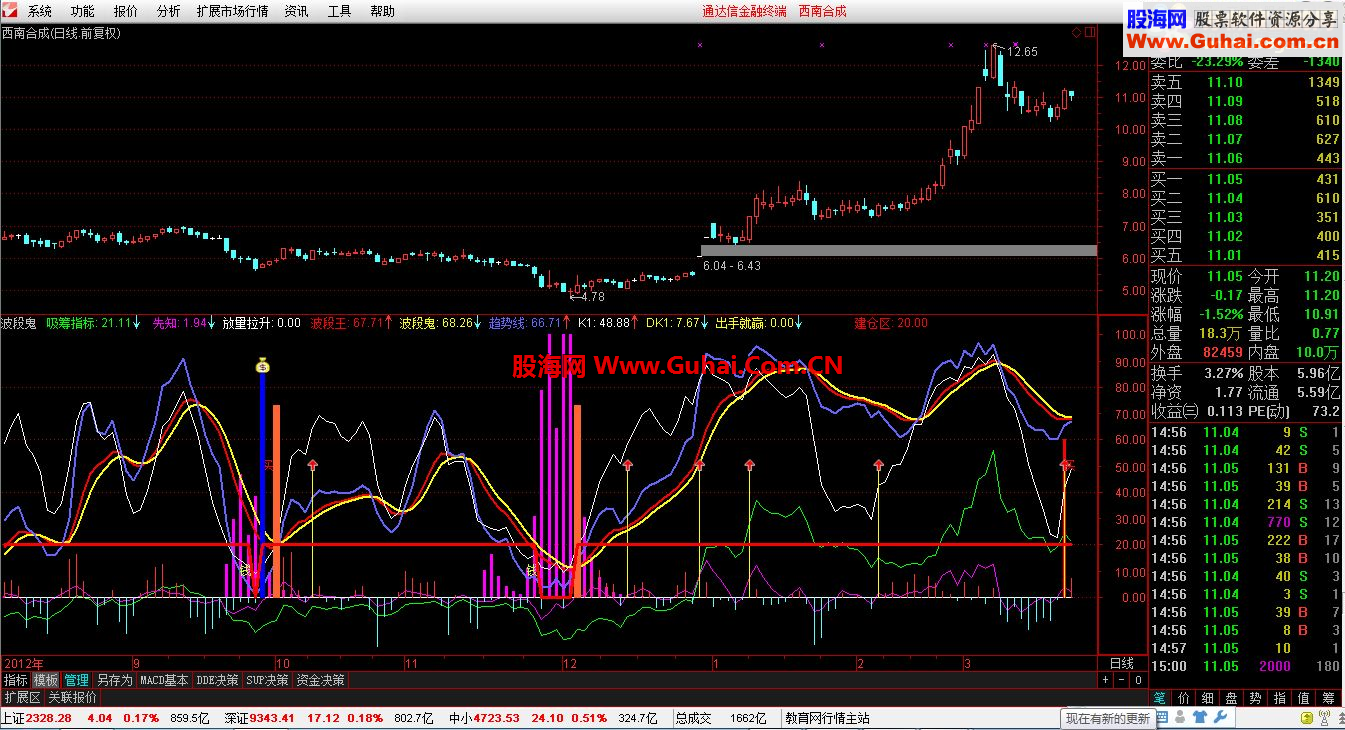Viewport: 1345px width, 730px height.
Task: Toggle the 关联报价 panel
Action: pos(73,697)
